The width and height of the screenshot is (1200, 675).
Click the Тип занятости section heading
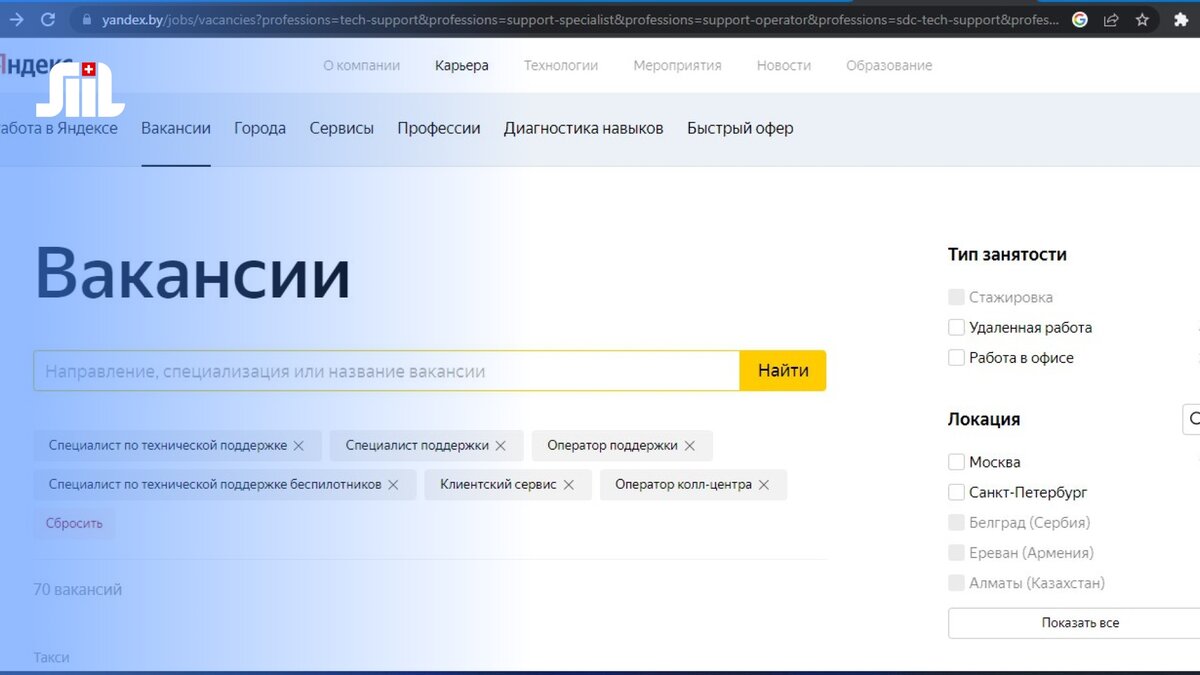tap(1007, 254)
